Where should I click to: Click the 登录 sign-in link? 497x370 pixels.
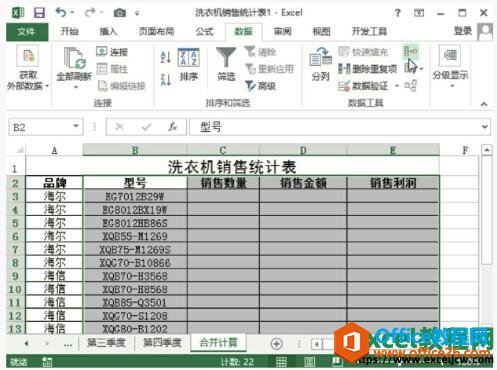click(463, 31)
